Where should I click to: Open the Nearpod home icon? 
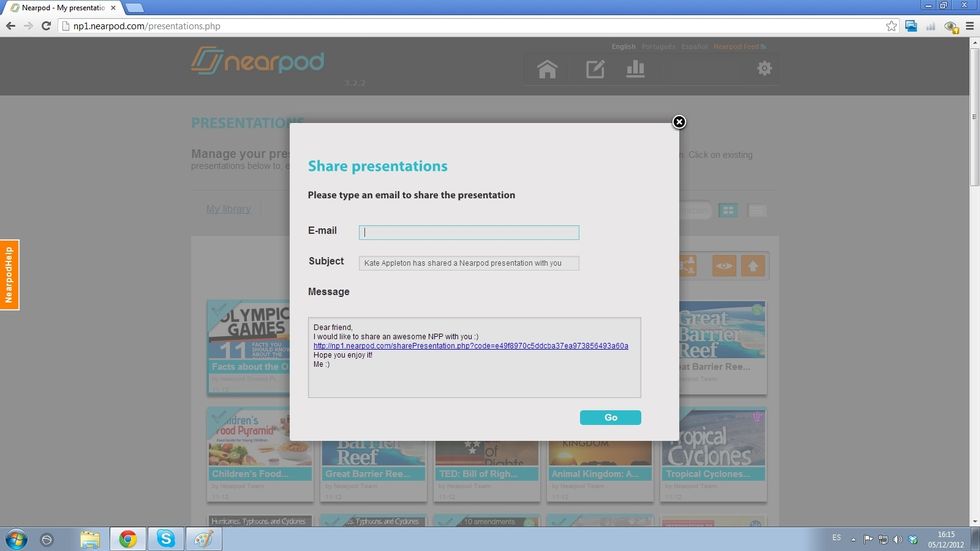(x=547, y=69)
